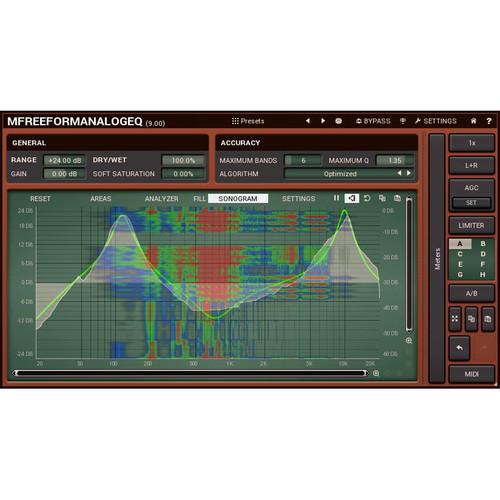Click the circular reset icon in graph toolbar

pos(367,198)
